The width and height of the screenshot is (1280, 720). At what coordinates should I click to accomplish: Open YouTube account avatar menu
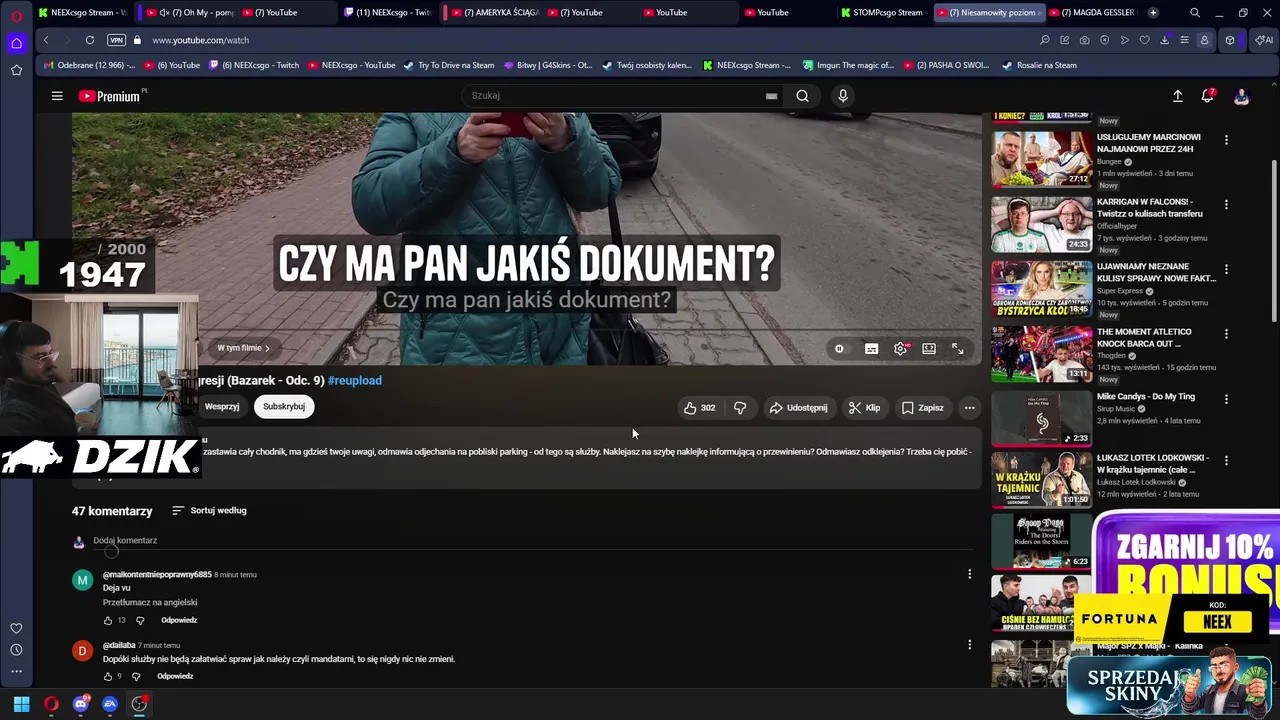1241,96
